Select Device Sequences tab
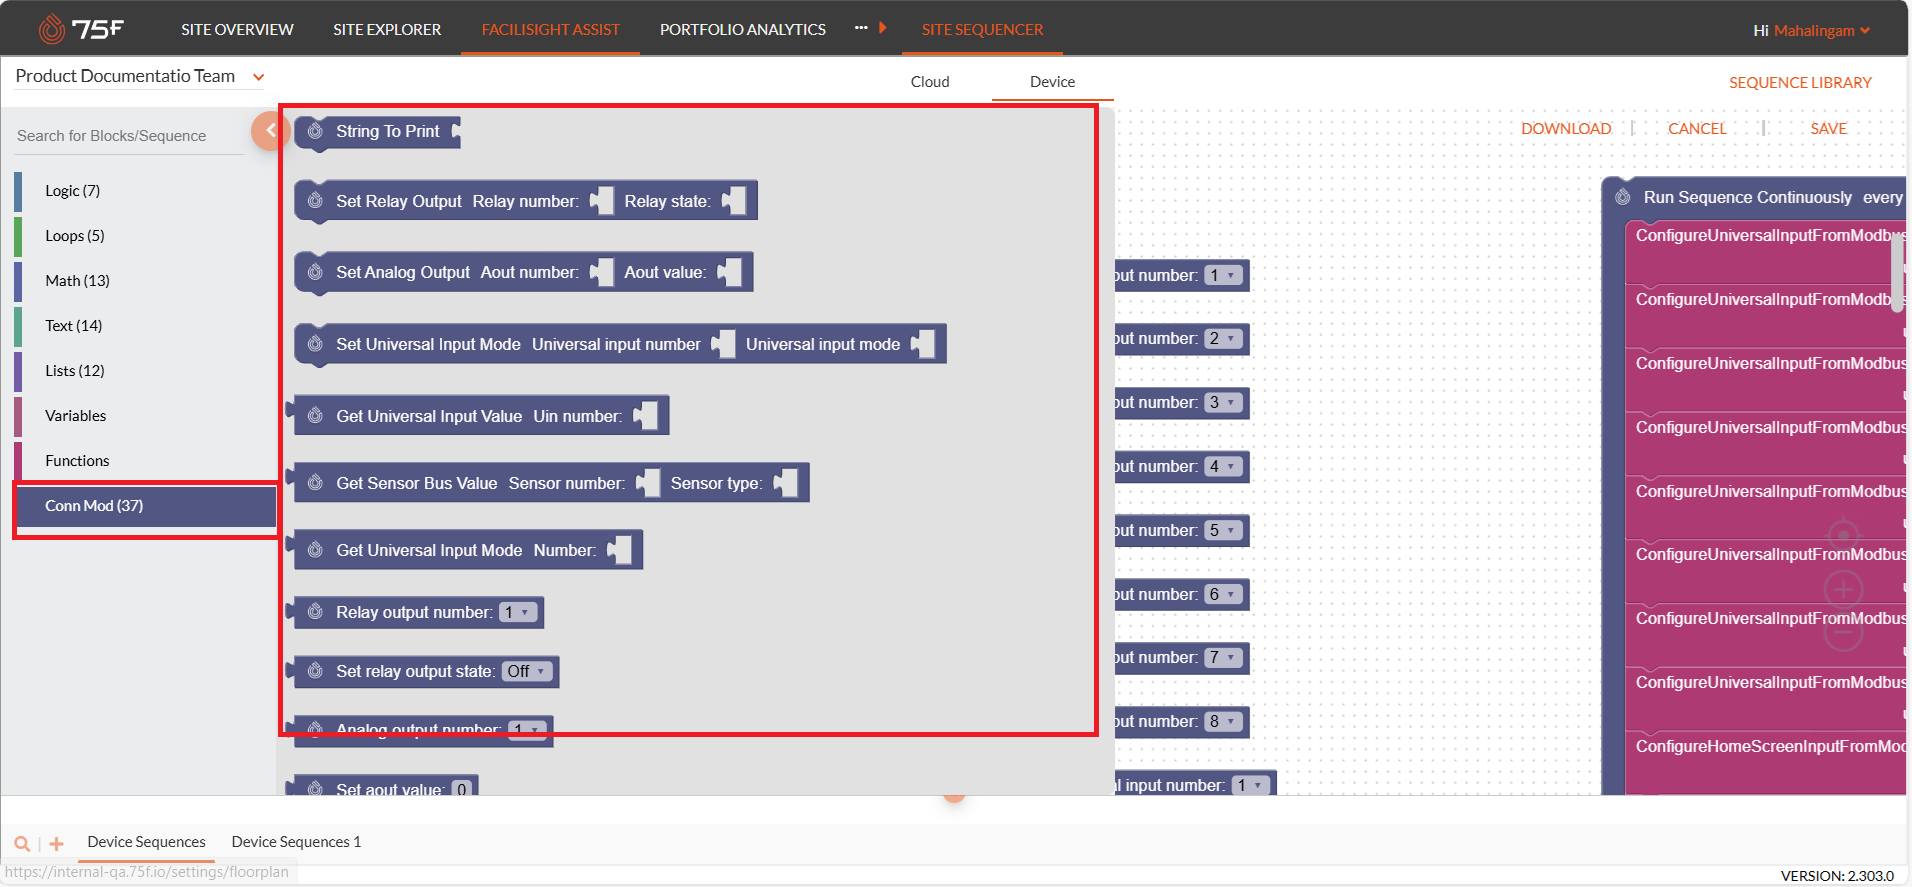Image resolution: width=1912 pixels, height=887 pixels. point(146,842)
